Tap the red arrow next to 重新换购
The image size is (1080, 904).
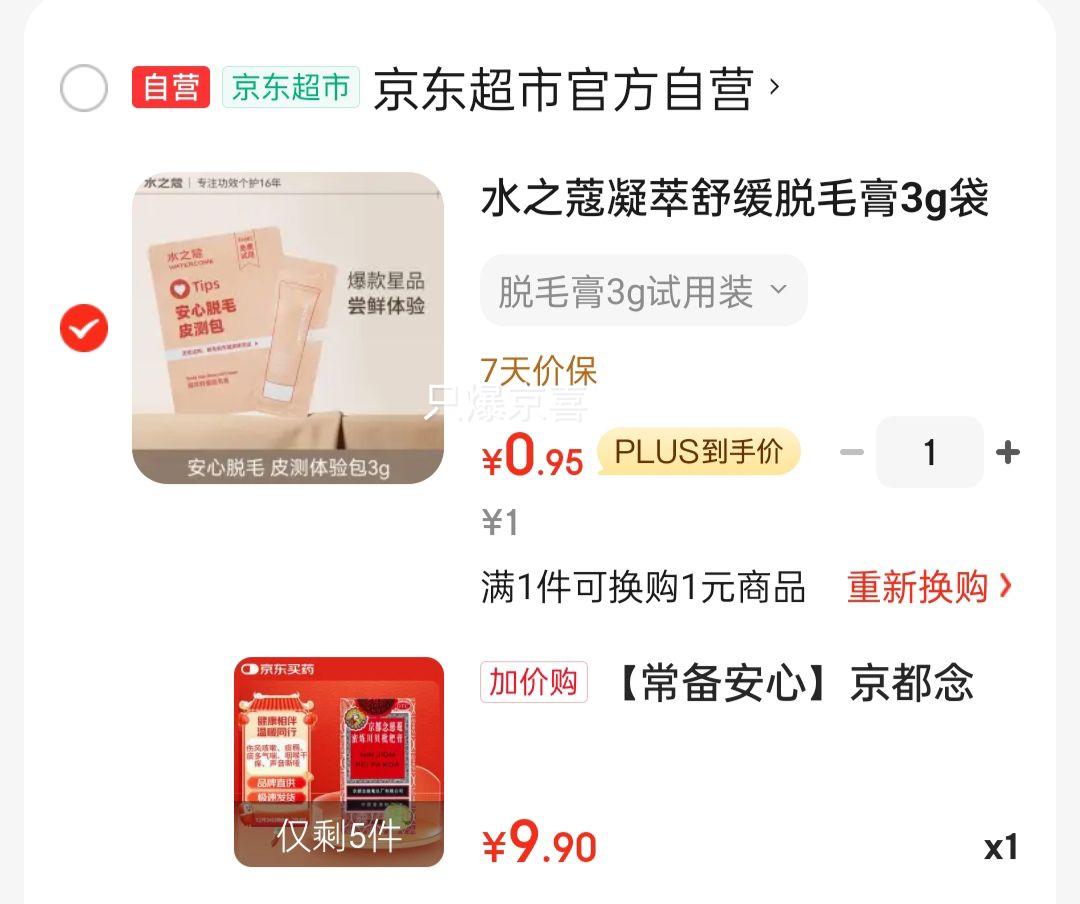pos(1006,586)
